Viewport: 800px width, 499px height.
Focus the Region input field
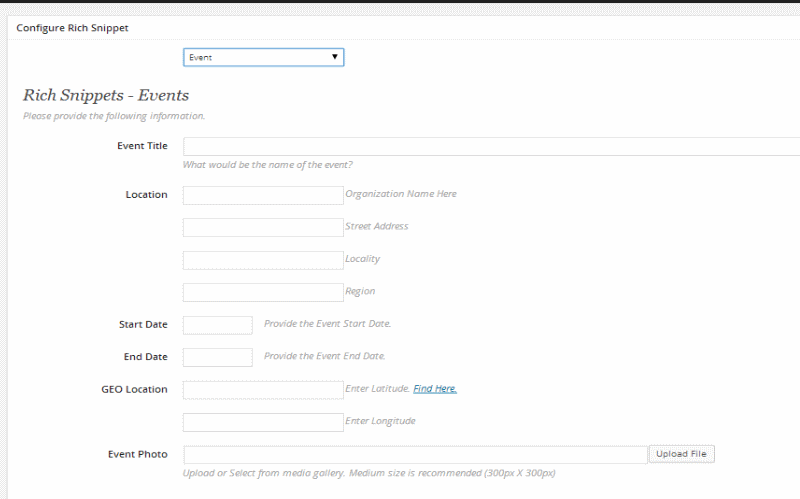263,292
